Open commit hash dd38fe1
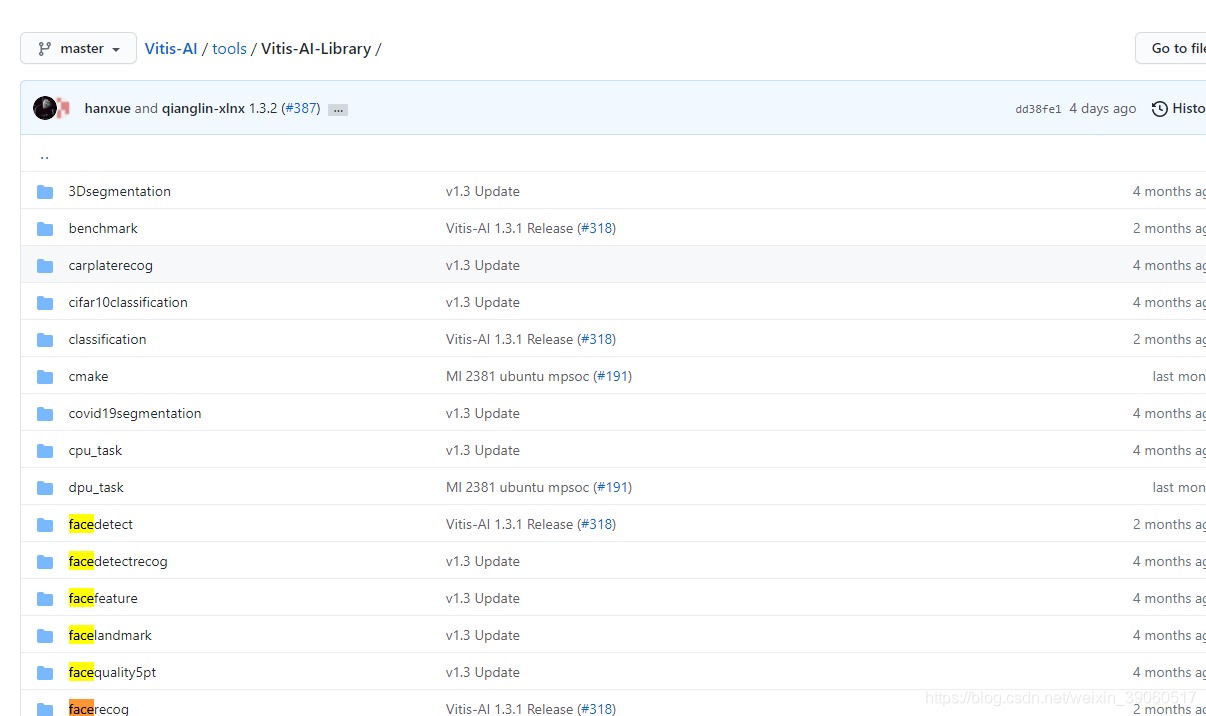The height and width of the screenshot is (716, 1206). click(1038, 109)
